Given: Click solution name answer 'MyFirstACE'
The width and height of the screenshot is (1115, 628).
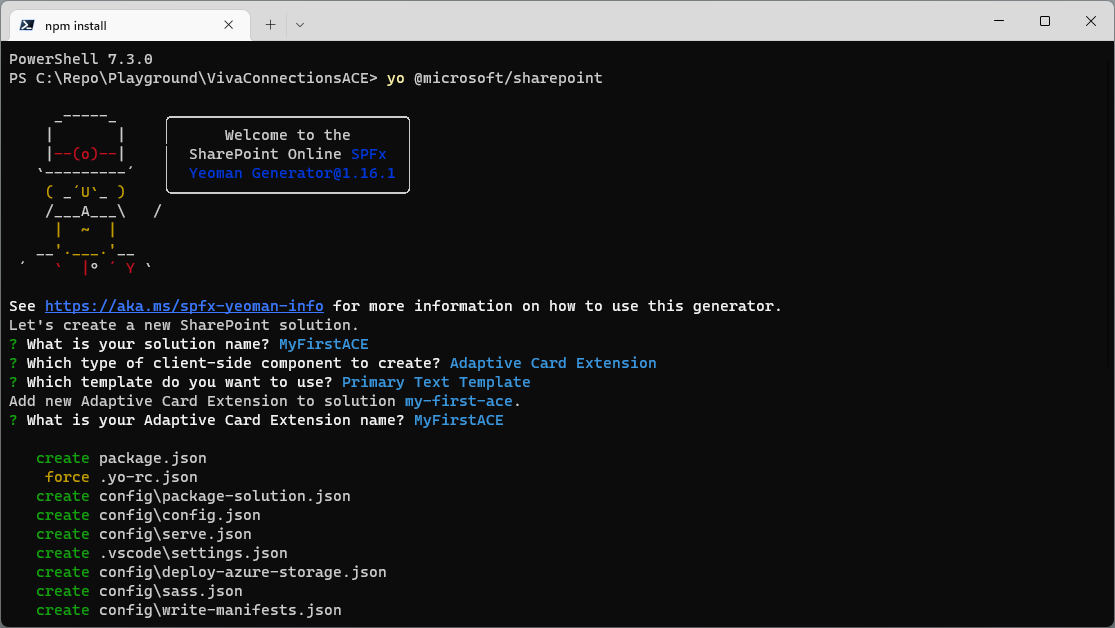Looking at the screenshot, I should click(x=324, y=344).
